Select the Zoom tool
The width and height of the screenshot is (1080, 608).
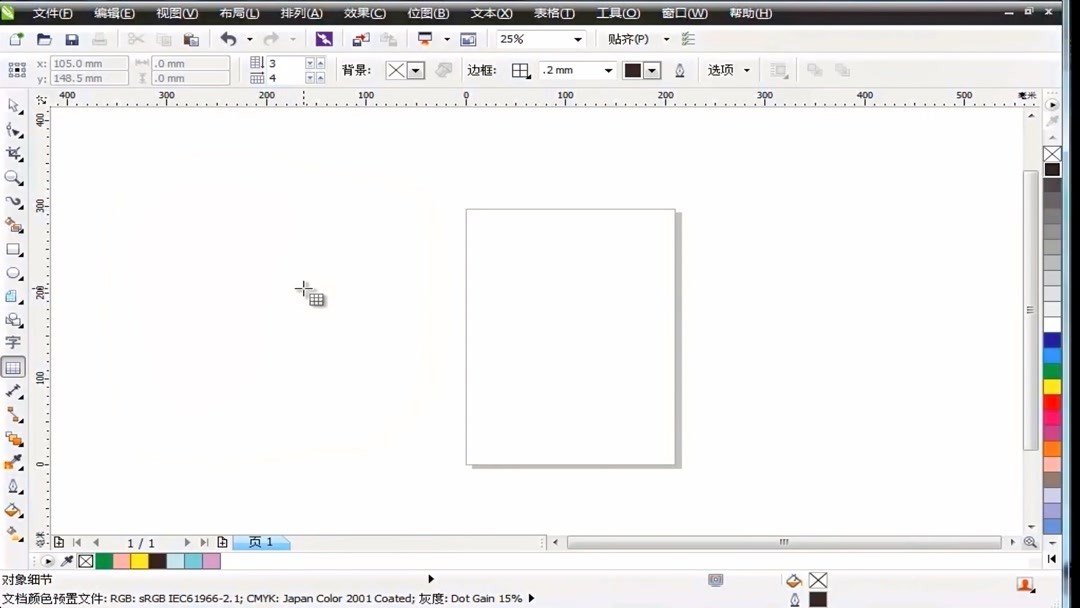point(14,178)
